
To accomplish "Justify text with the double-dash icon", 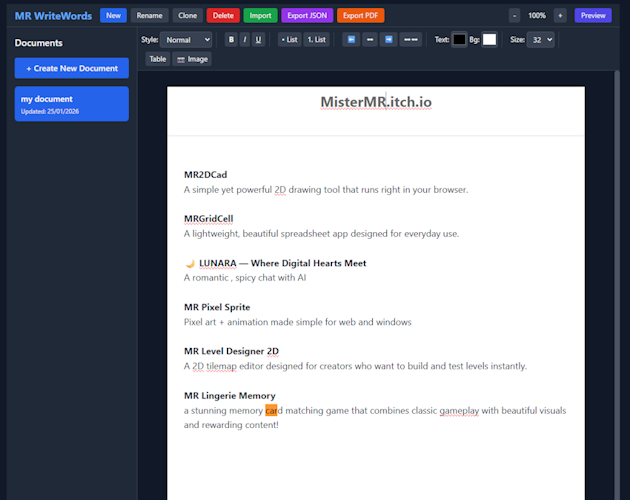I will 411,39.
